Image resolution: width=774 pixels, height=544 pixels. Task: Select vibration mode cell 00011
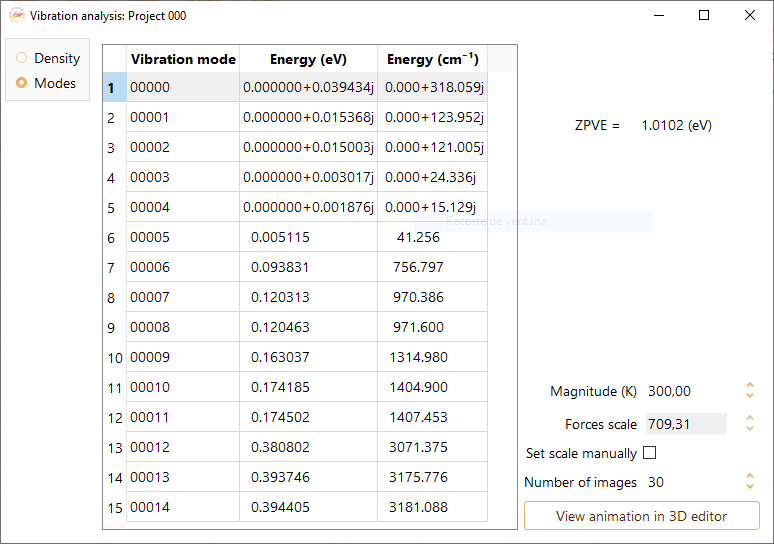pyautogui.click(x=183, y=417)
